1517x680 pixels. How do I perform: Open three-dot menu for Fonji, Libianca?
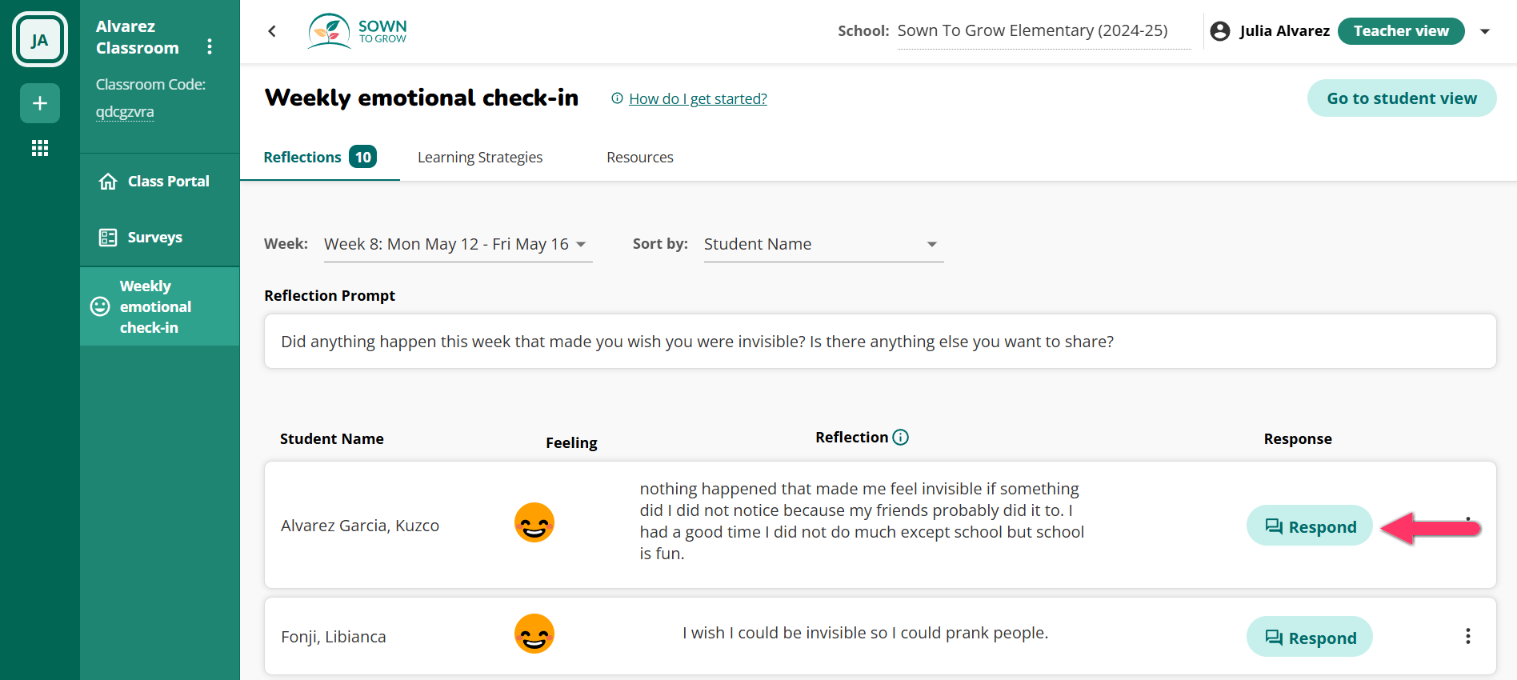(x=1468, y=636)
